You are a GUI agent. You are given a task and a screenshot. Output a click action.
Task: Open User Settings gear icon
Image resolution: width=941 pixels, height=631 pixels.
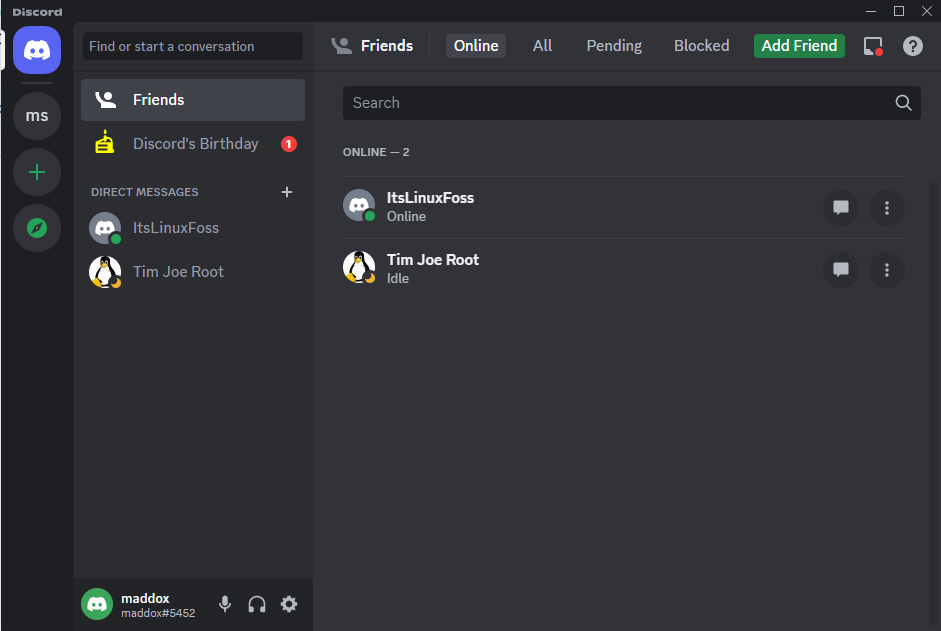coord(289,604)
